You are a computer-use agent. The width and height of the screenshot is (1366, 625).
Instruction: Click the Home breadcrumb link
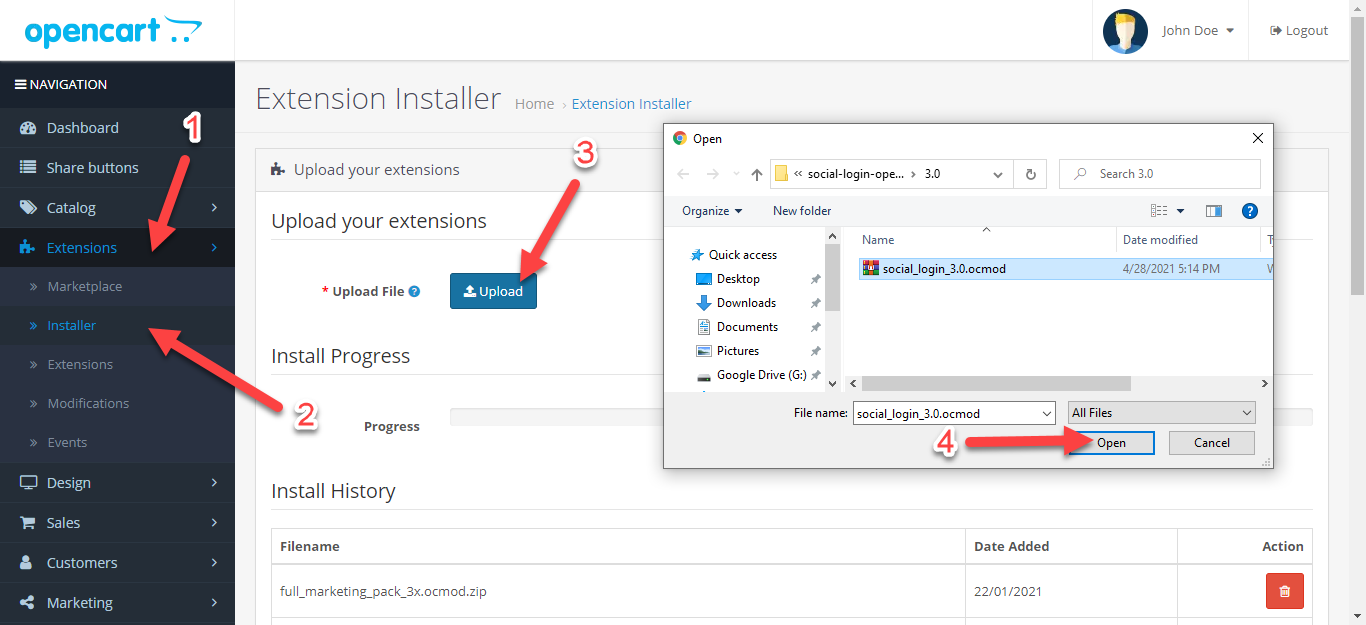click(x=534, y=104)
